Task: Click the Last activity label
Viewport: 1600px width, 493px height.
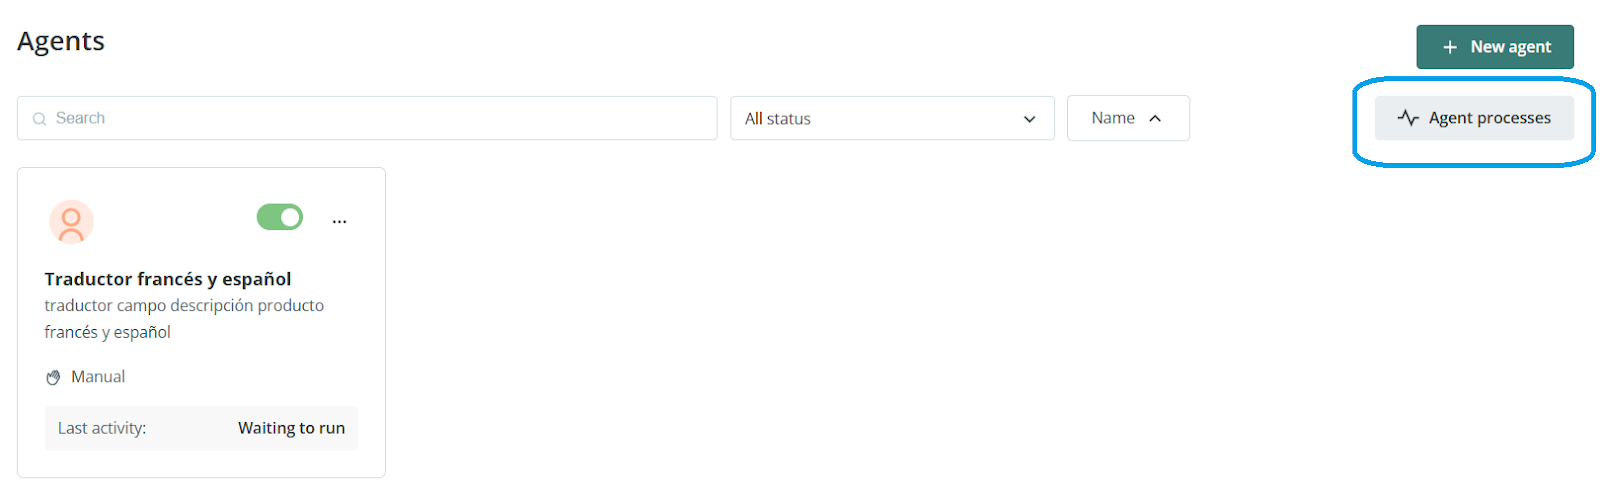Action: tap(102, 428)
